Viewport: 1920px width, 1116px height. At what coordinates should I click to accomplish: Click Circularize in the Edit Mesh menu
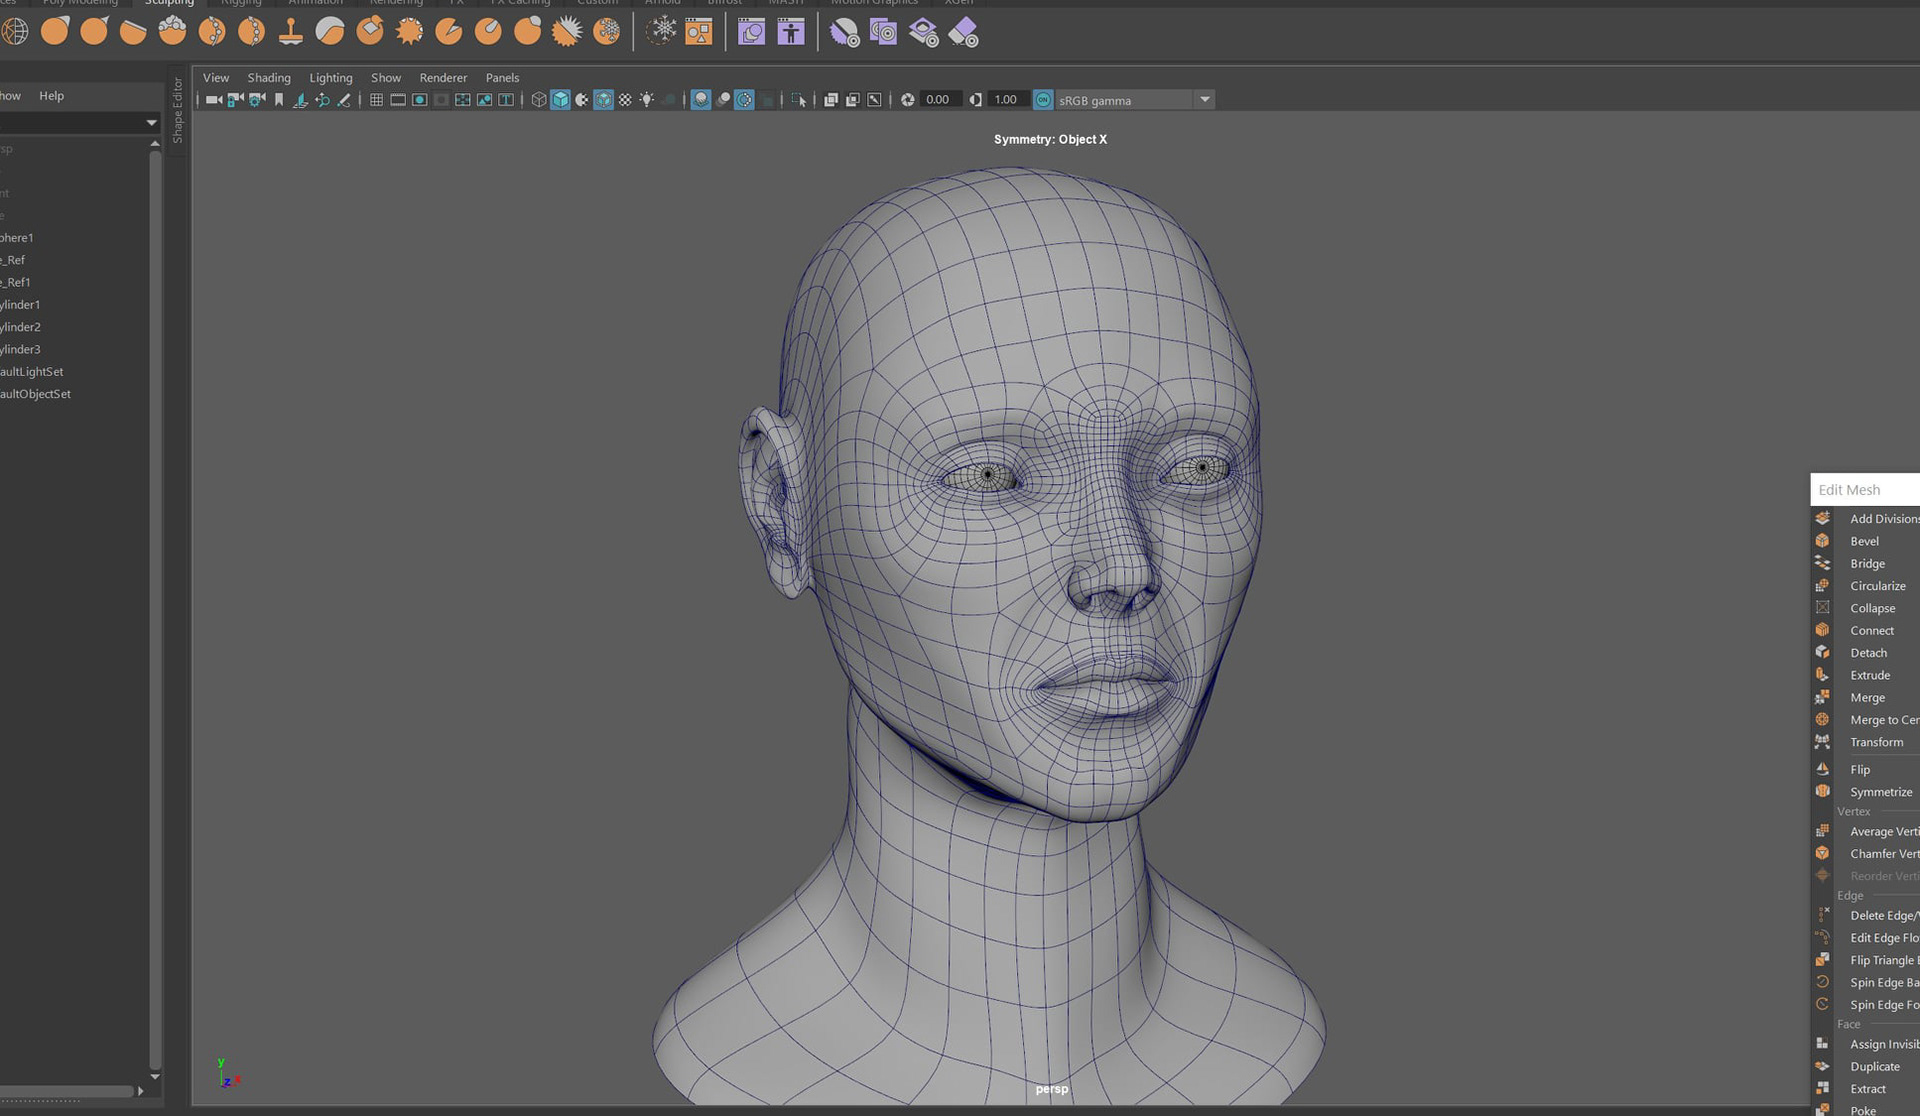(x=1877, y=586)
